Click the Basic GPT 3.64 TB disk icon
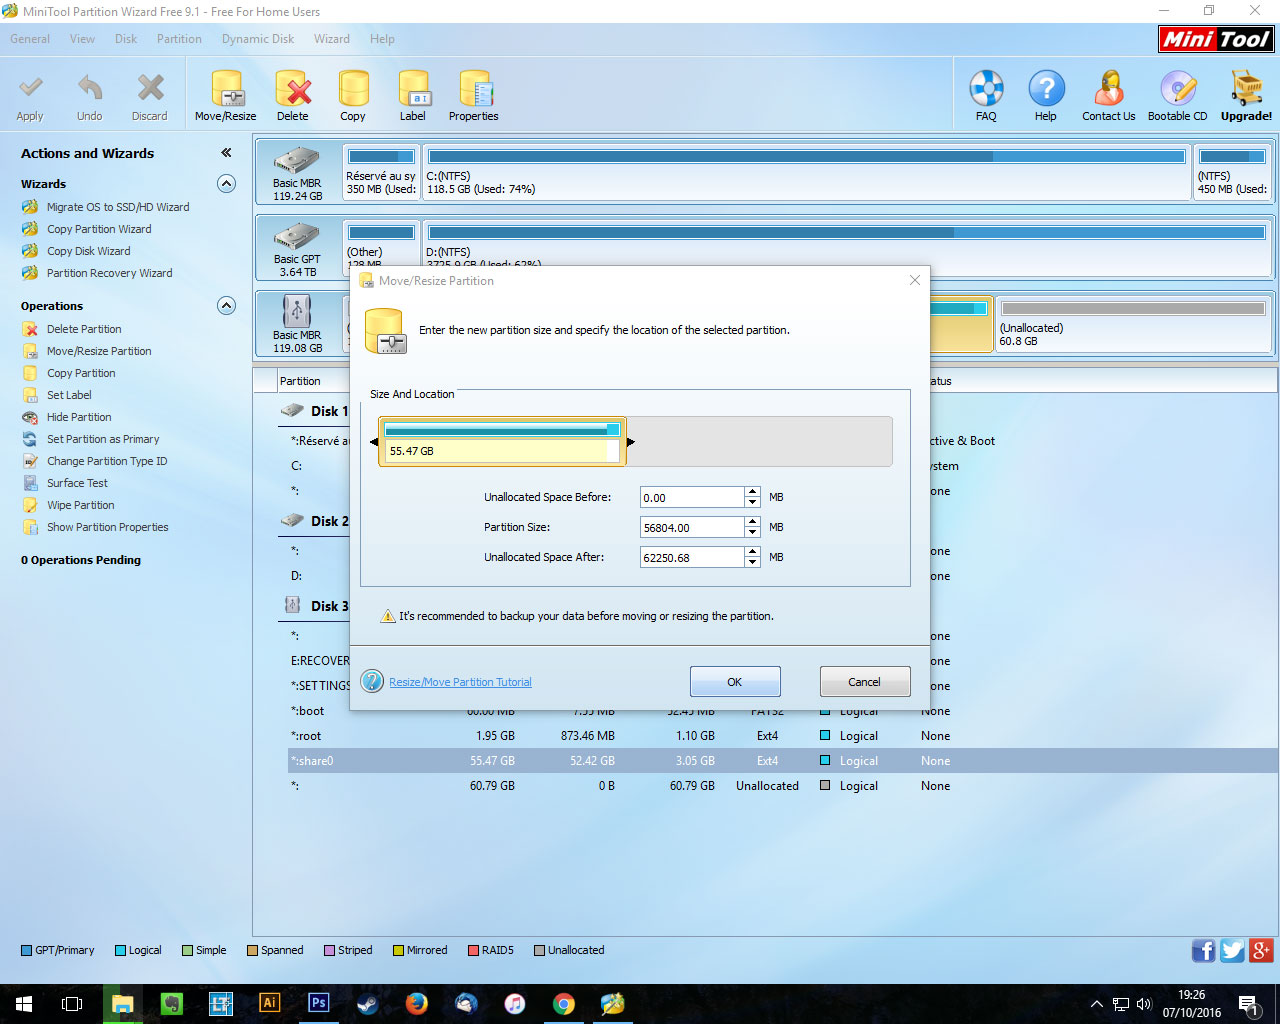The width and height of the screenshot is (1280, 1024). click(x=297, y=237)
